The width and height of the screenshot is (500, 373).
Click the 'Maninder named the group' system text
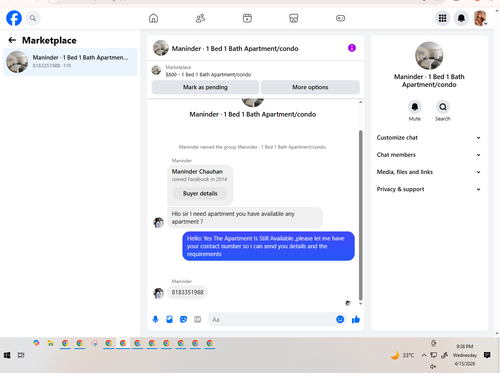point(253,147)
